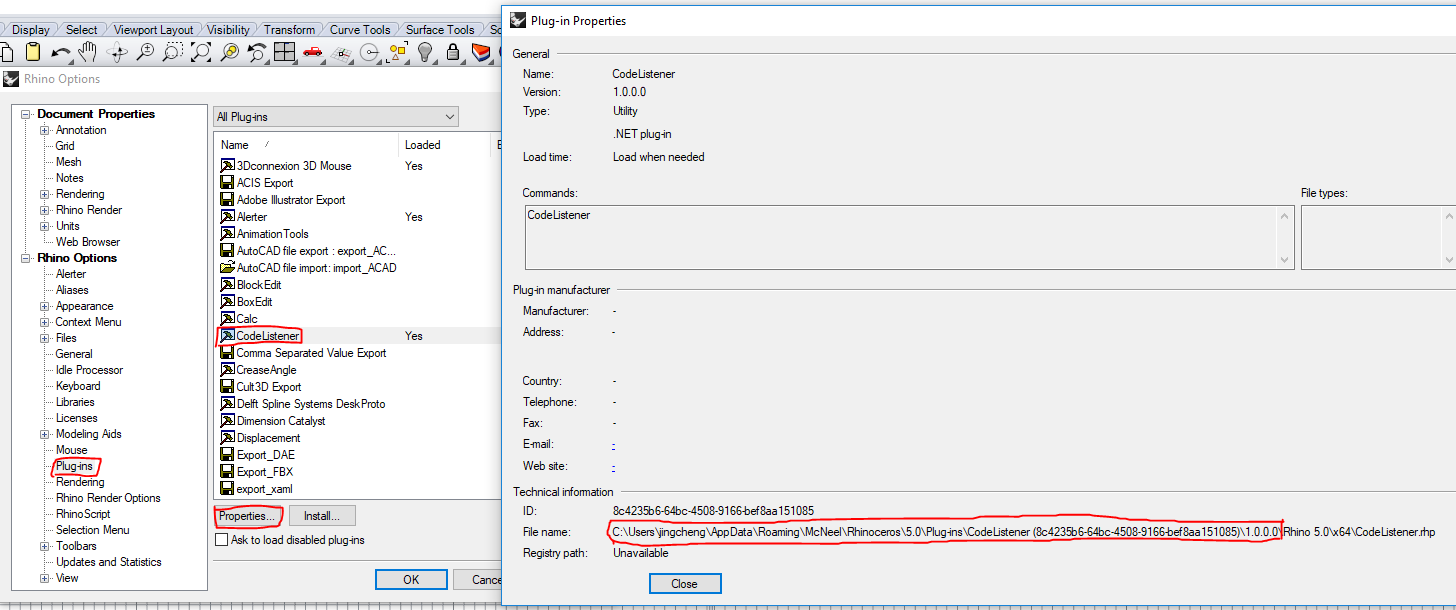
Task: Click the Web site link dash
Action: (613, 467)
